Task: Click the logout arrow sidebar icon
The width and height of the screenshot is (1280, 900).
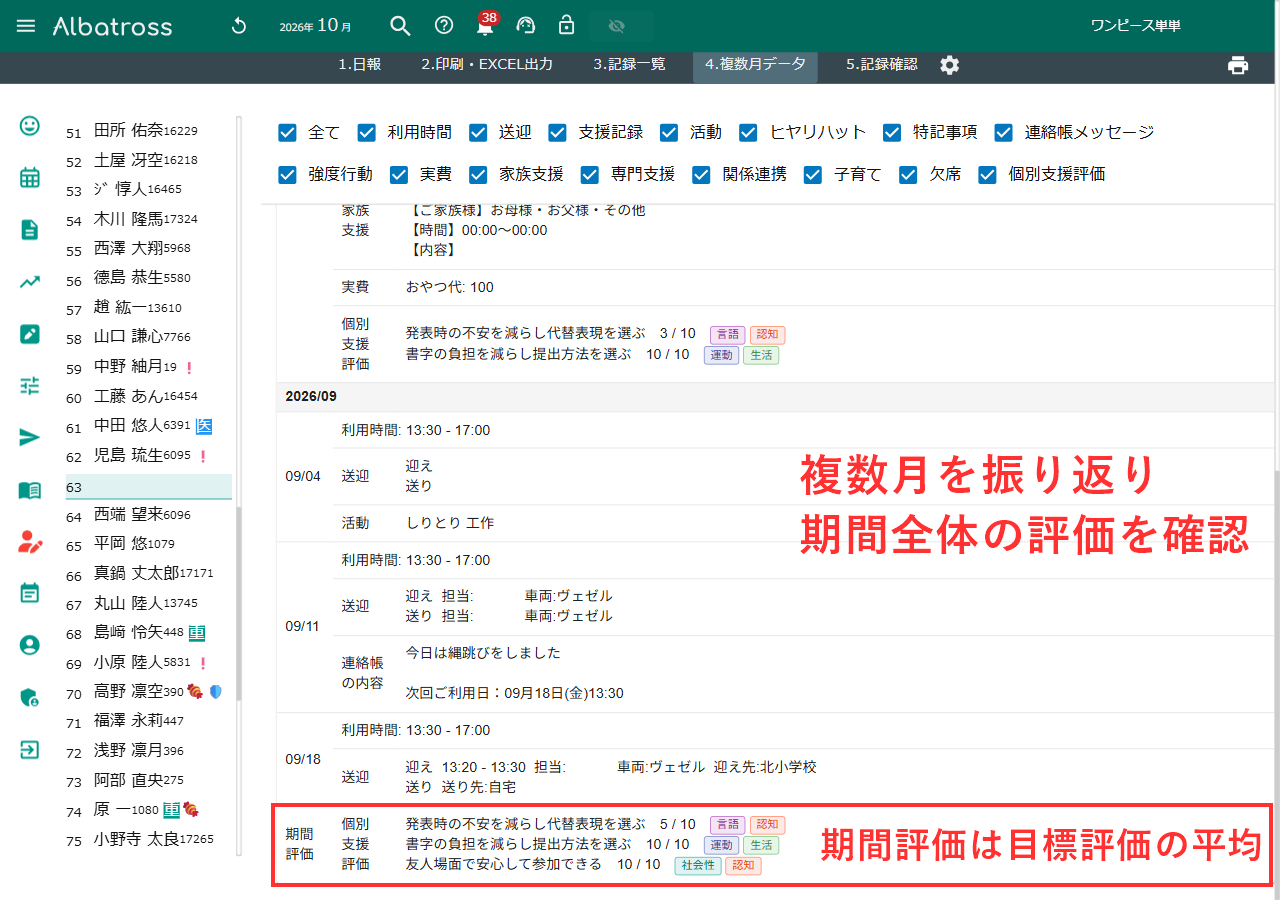Action: 30,750
